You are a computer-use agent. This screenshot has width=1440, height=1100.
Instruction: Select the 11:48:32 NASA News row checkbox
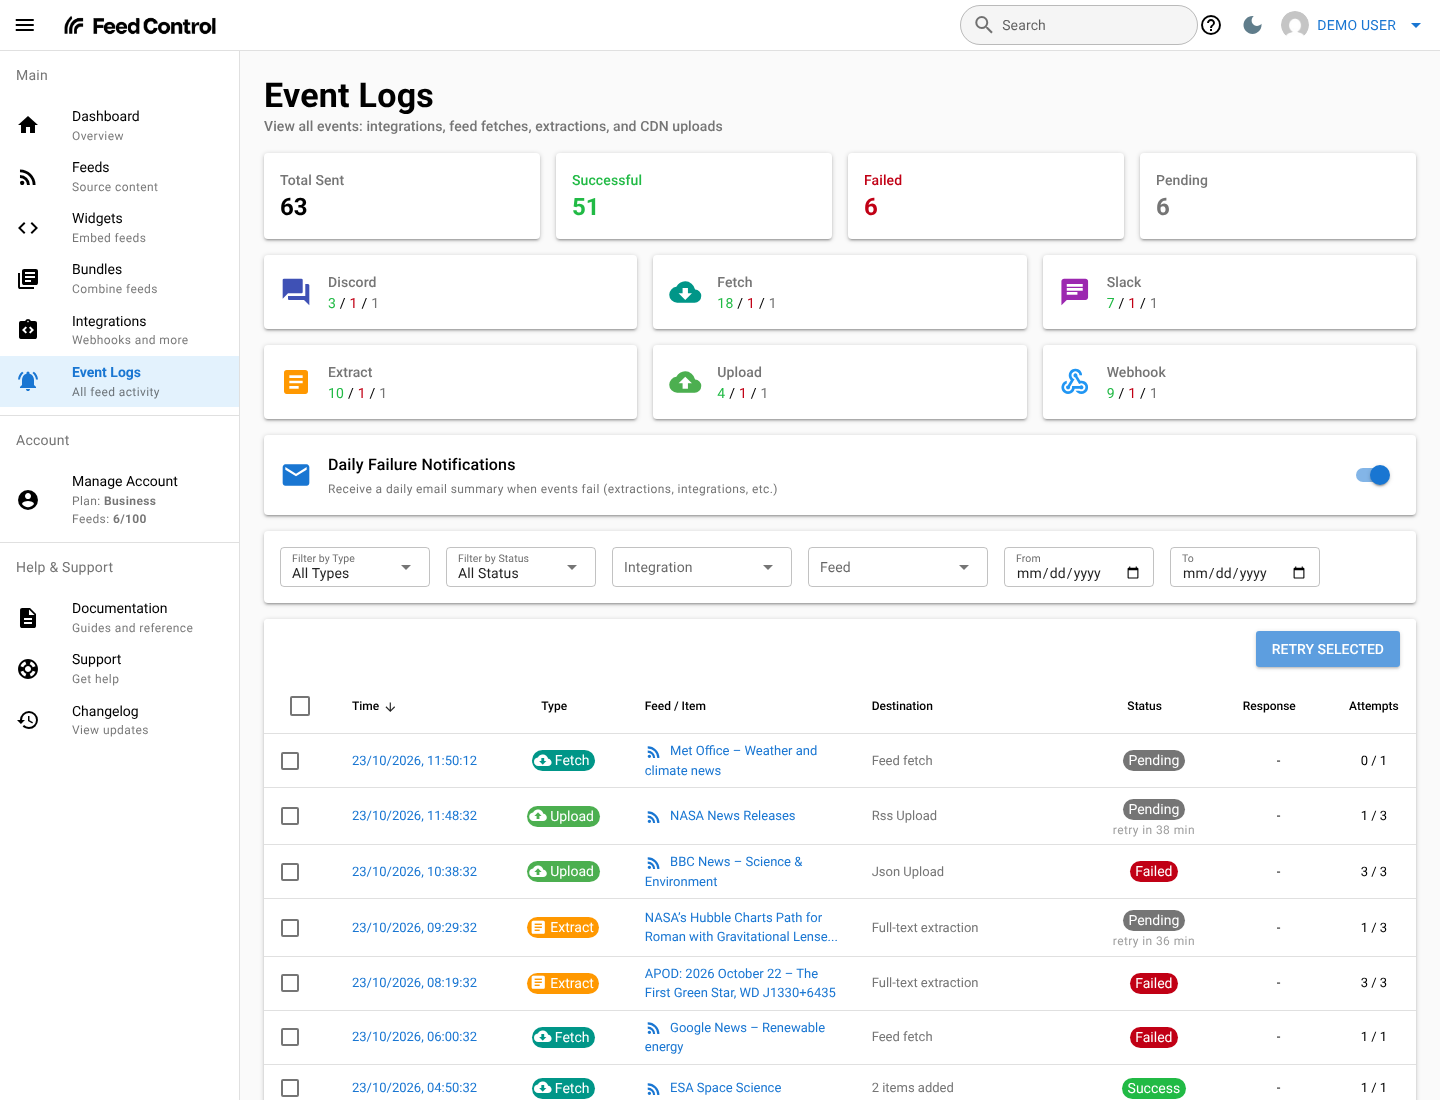point(290,816)
